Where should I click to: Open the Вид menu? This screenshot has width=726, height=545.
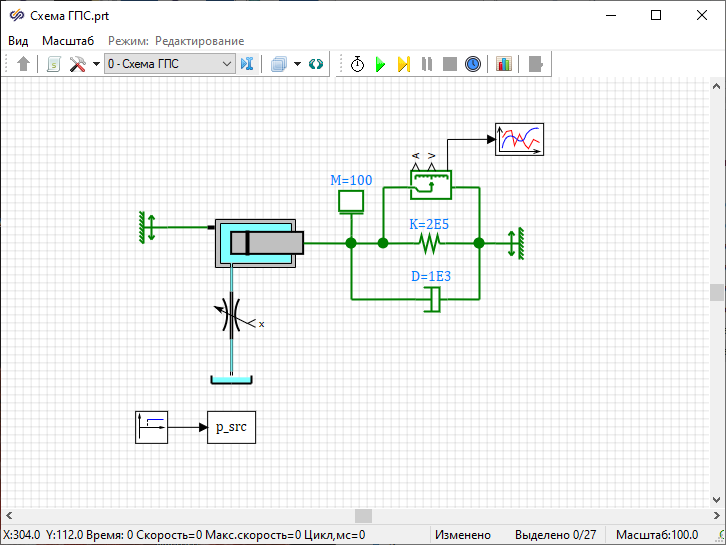pyautogui.click(x=18, y=41)
